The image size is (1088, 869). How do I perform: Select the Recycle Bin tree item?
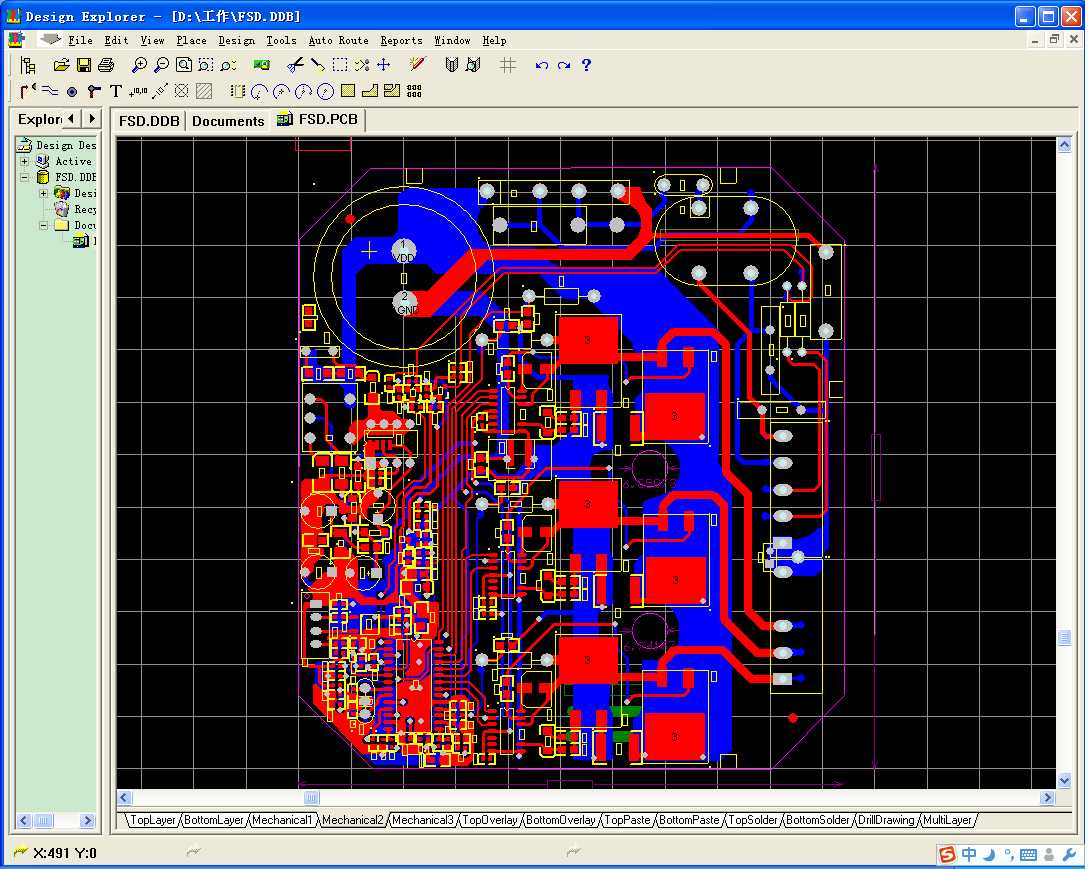coord(76,209)
